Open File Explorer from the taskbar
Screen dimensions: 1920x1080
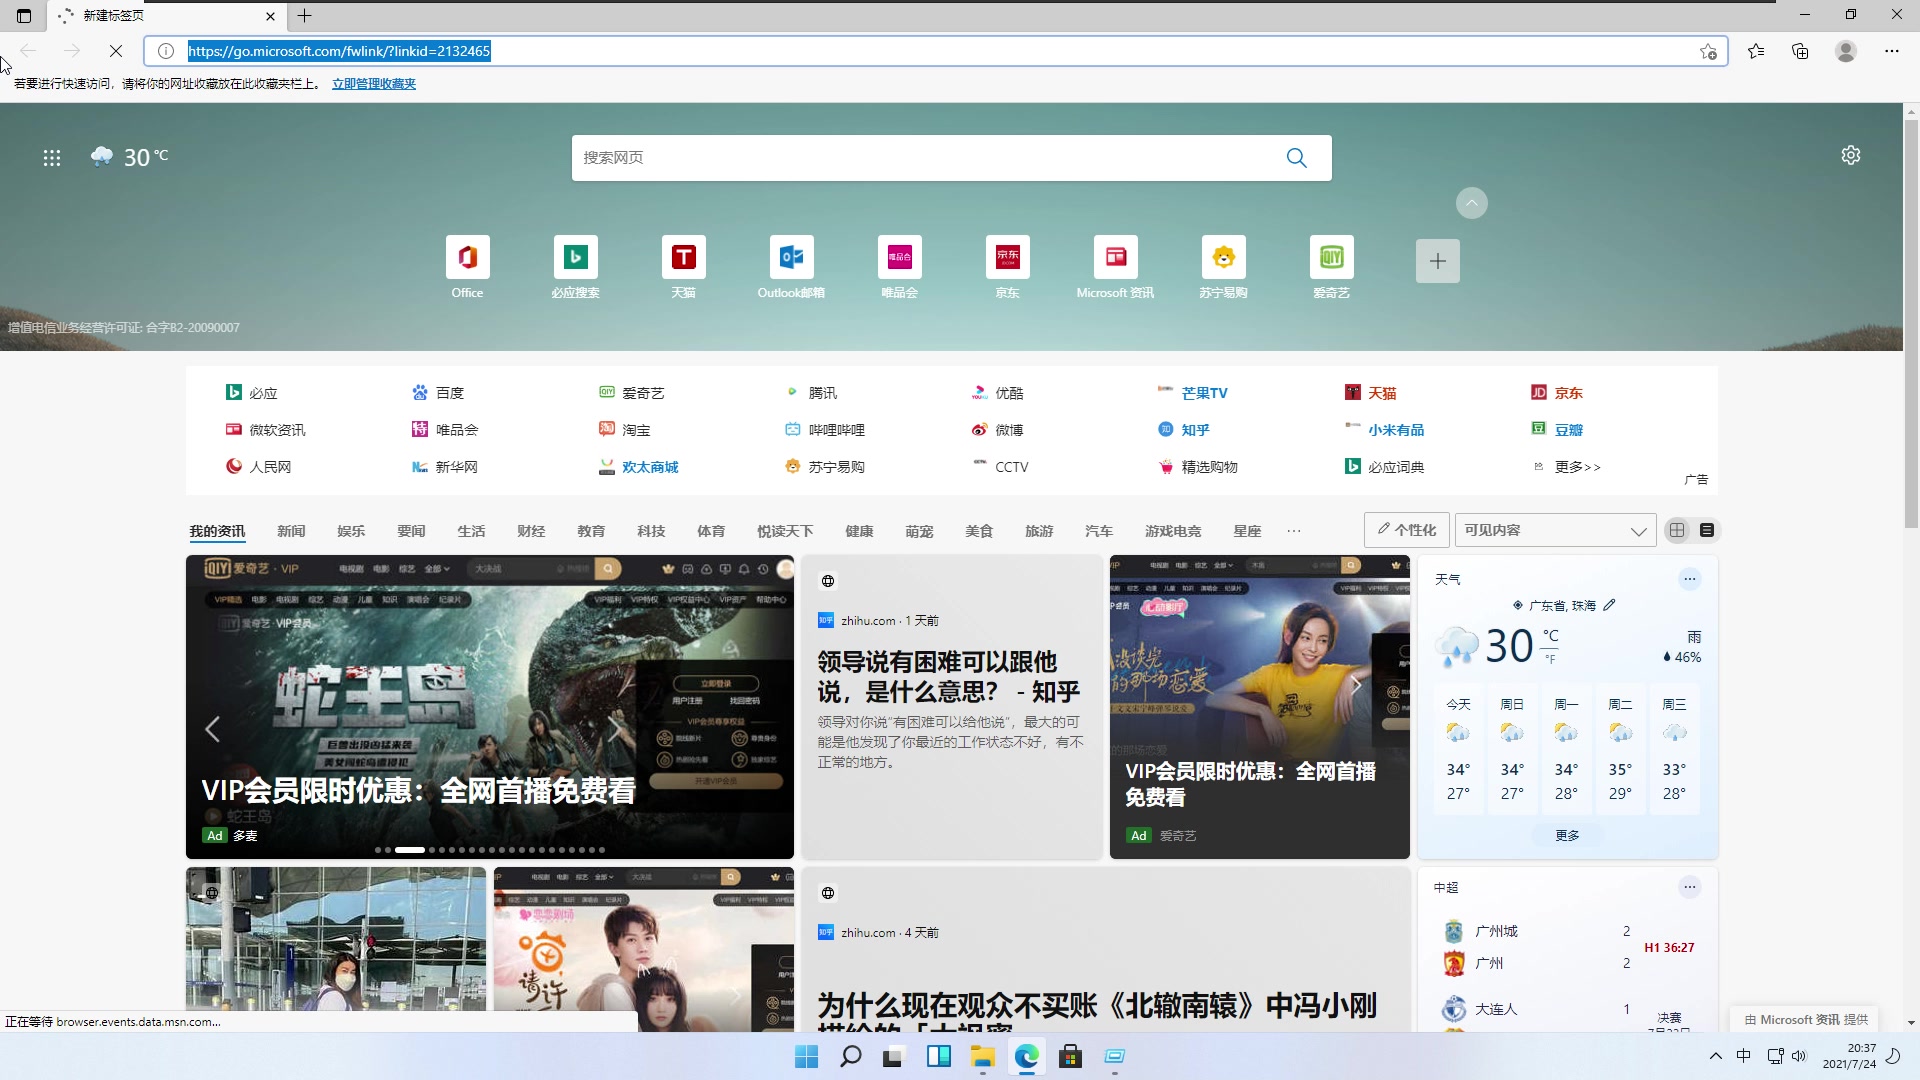(x=982, y=1056)
